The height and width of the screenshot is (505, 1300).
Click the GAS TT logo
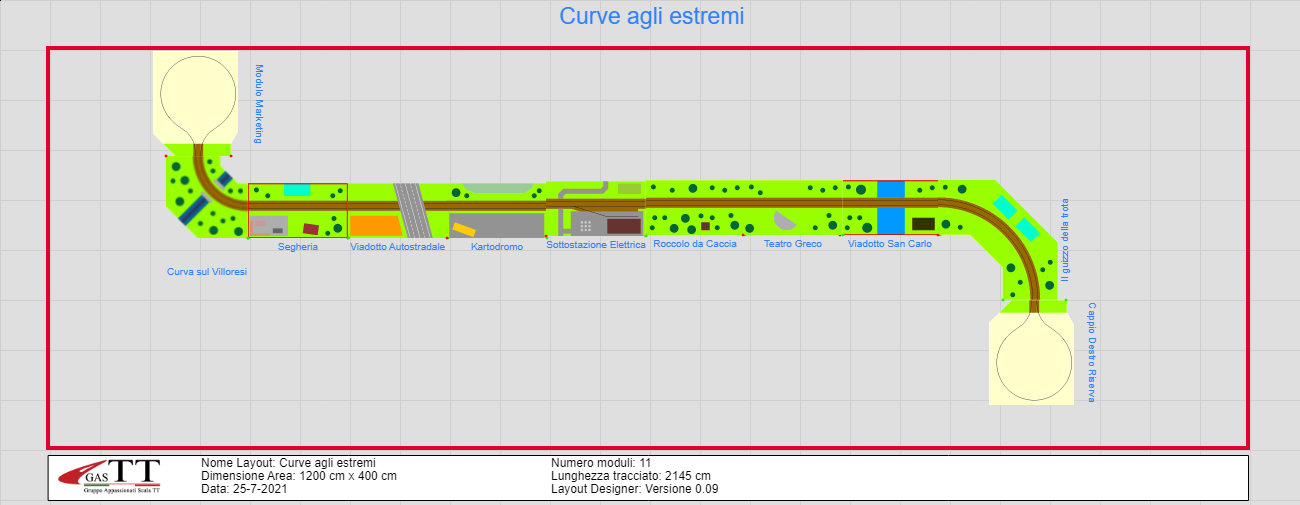point(110,477)
